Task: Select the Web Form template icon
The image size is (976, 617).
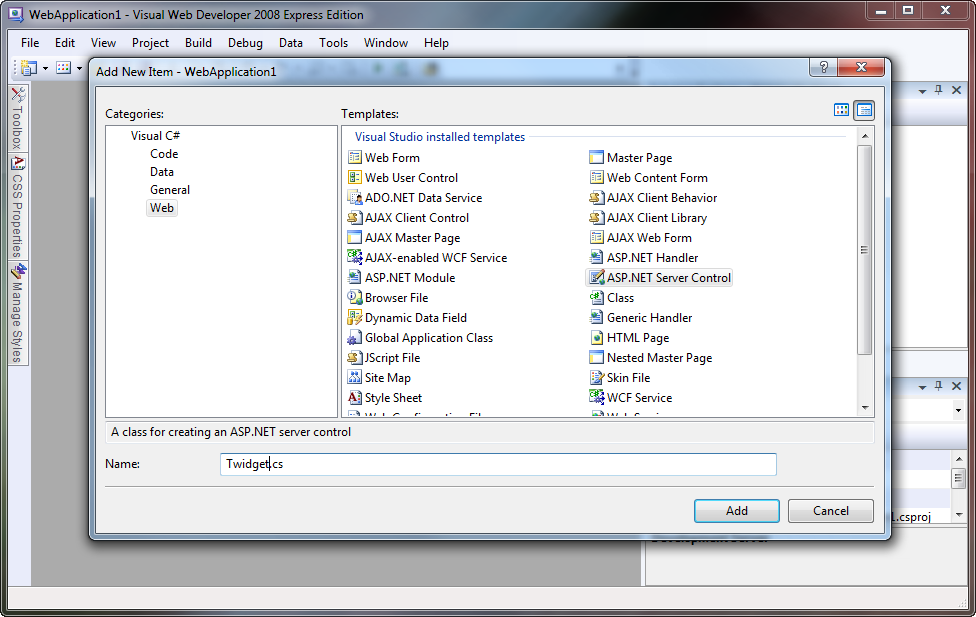Action: [x=355, y=158]
